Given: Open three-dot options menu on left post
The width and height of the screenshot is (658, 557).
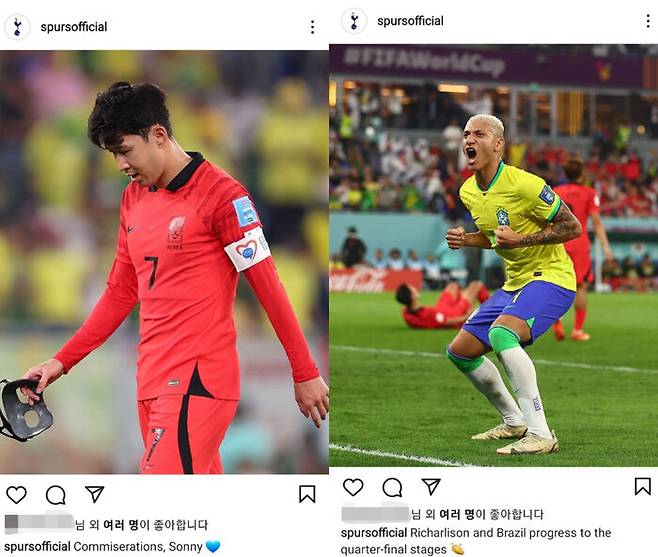Looking at the screenshot, I should [313, 27].
